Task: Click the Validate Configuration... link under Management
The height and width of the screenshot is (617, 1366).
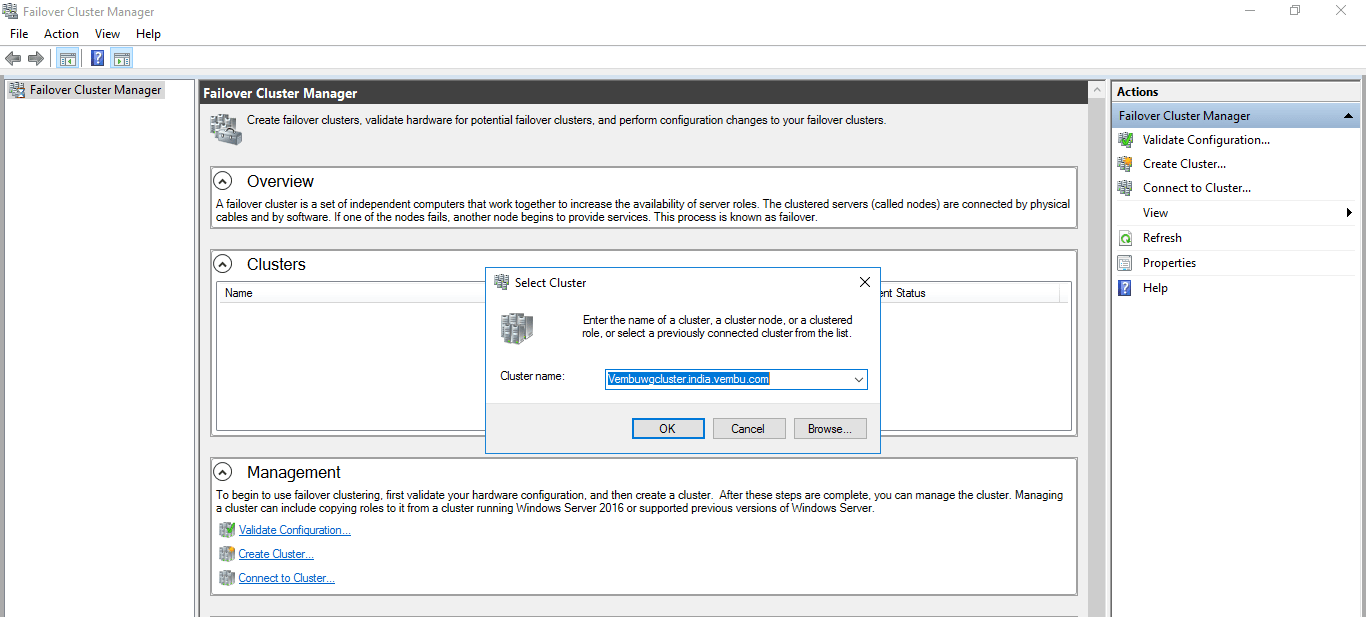Action: (x=295, y=530)
